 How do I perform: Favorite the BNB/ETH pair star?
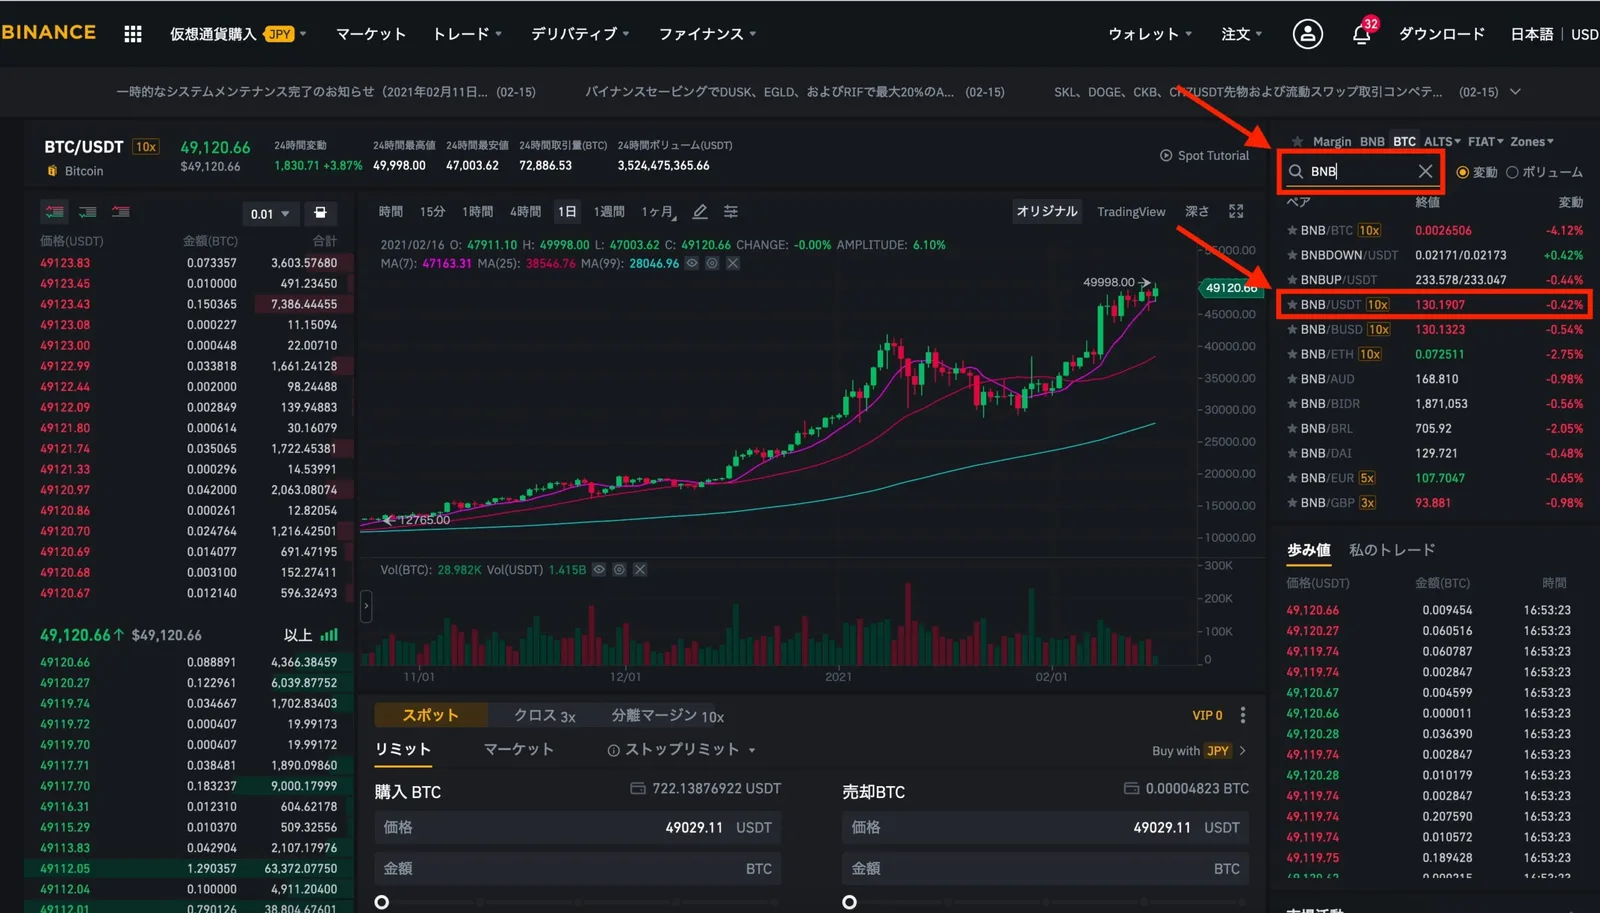(x=1292, y=354)
